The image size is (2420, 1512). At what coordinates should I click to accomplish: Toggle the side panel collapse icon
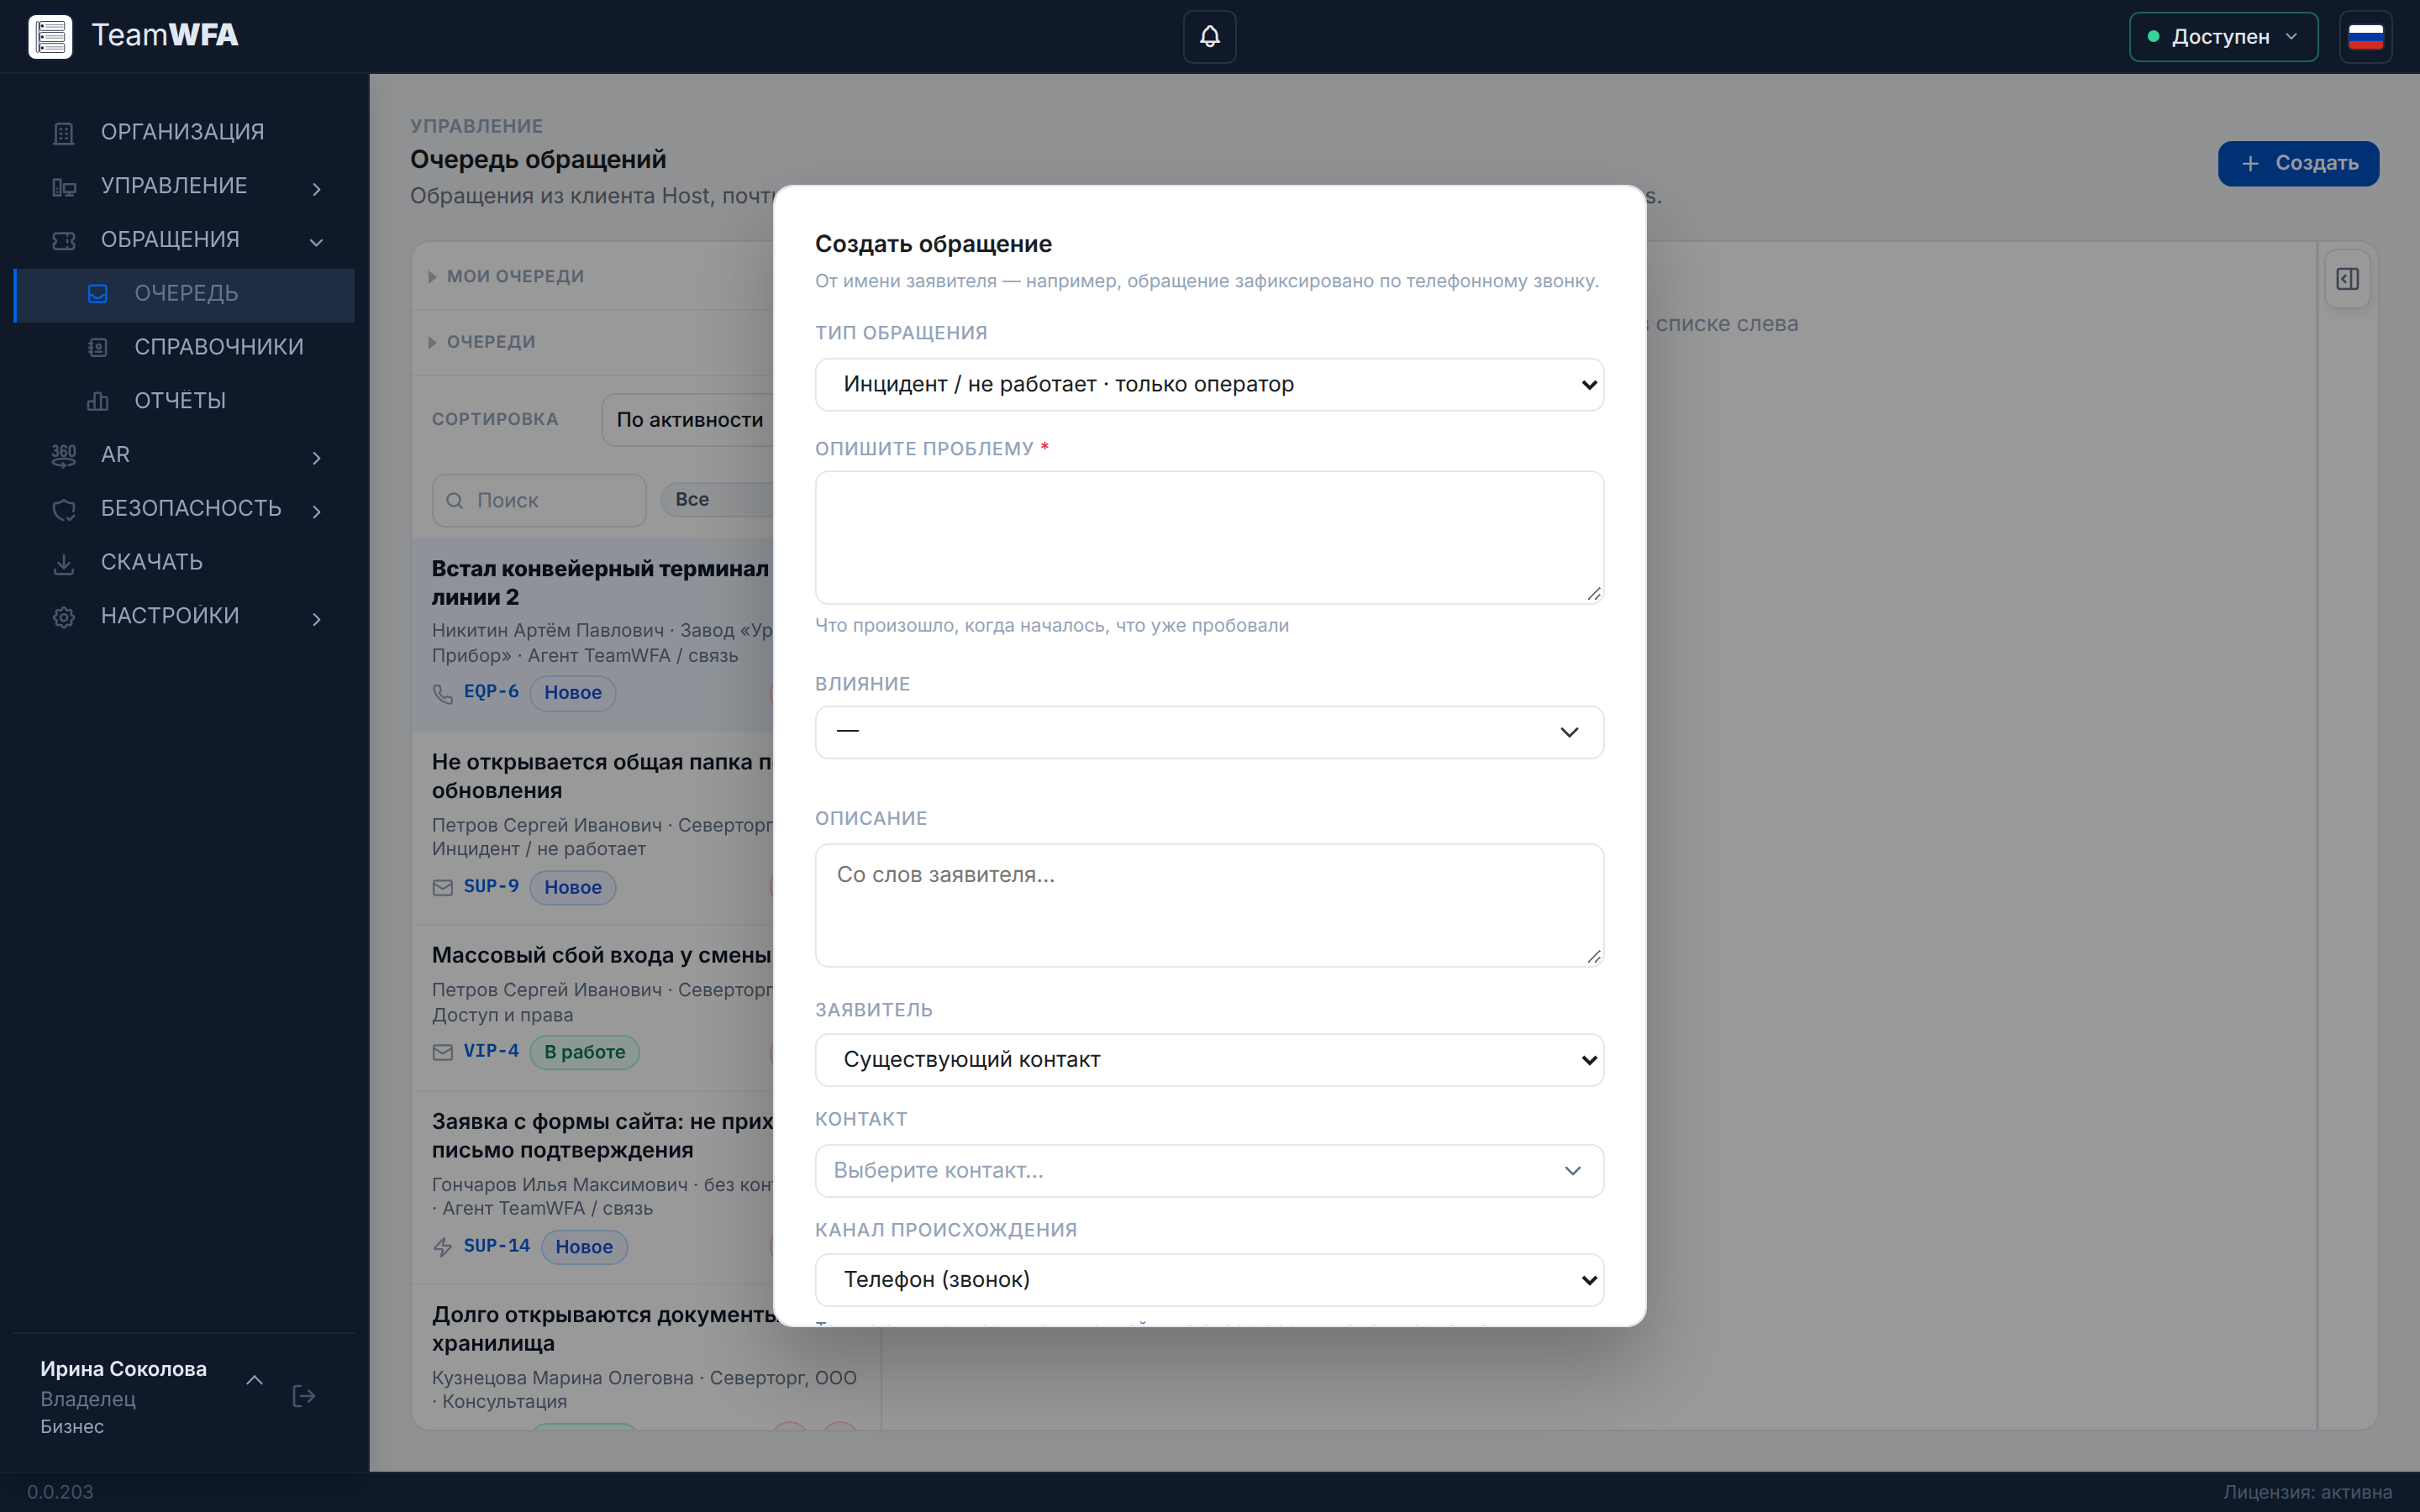pos(2347,279)
